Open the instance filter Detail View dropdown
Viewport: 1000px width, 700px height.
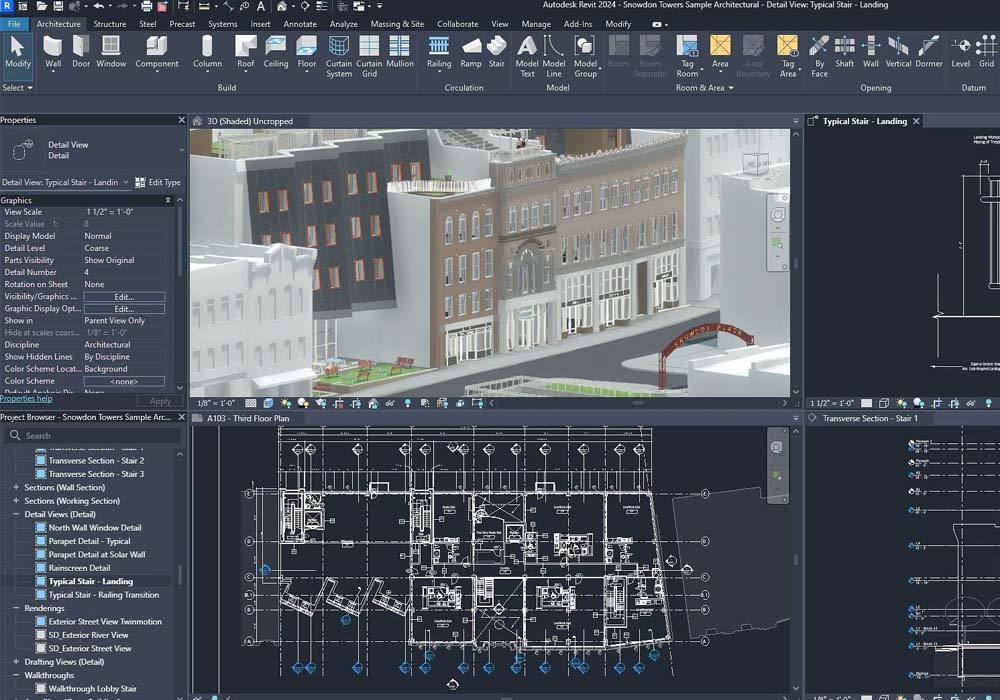pyautogui.click(x=65, y=182)
